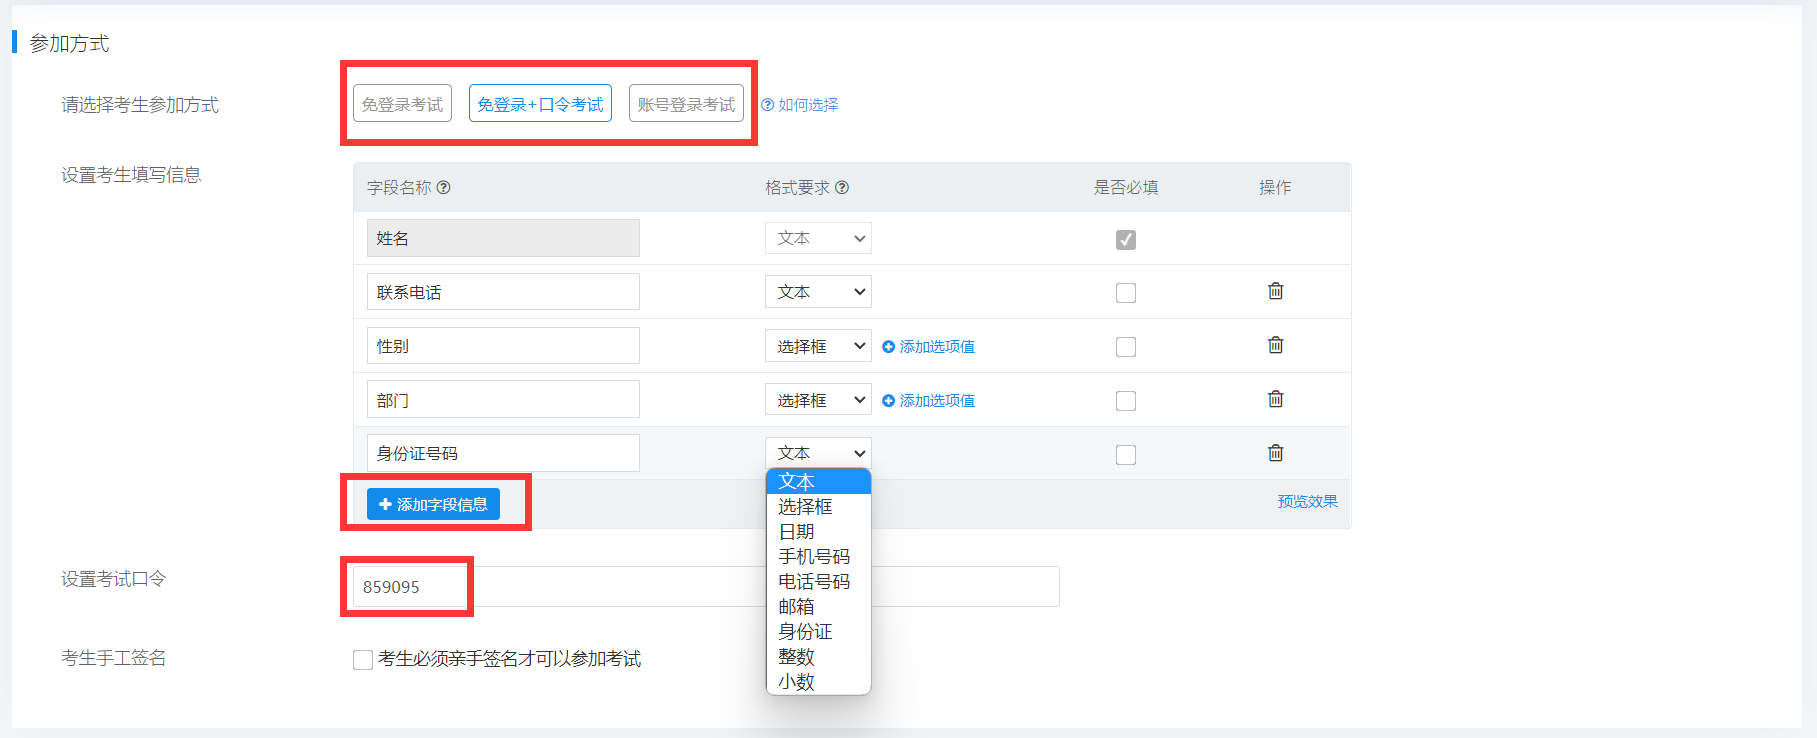Choose 免登录+口令考试 participation mode
Viewport: 1817px width, 738px height.
(x=540, y=104)
